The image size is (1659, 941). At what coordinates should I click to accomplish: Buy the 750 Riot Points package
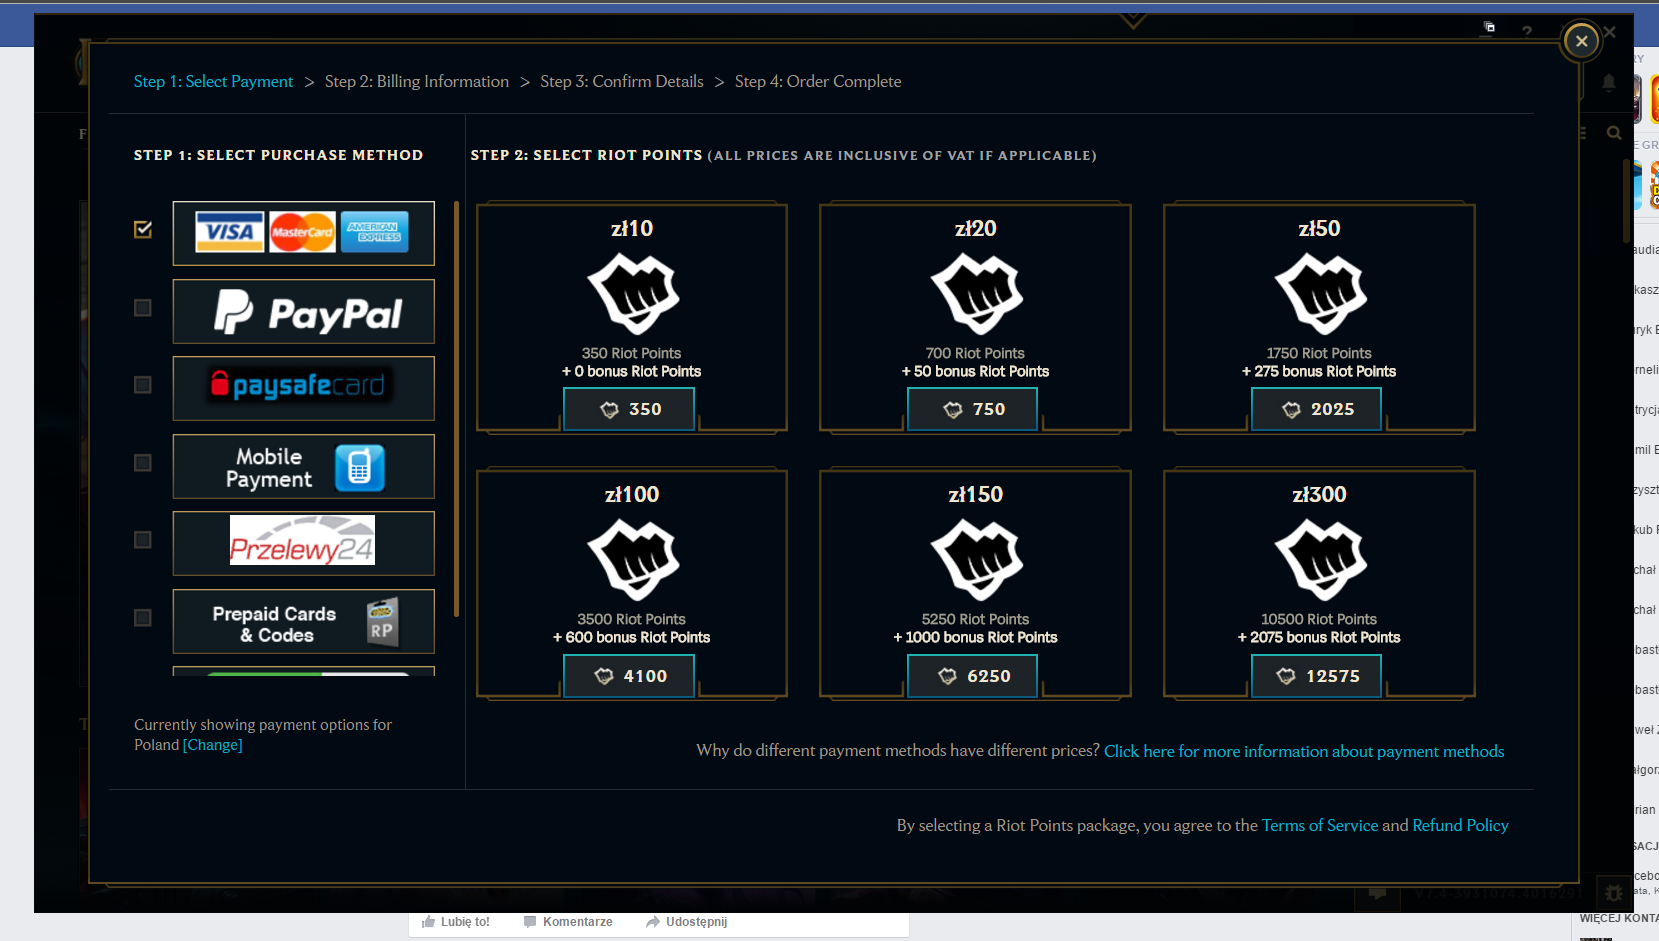click(x=972, y=409)
